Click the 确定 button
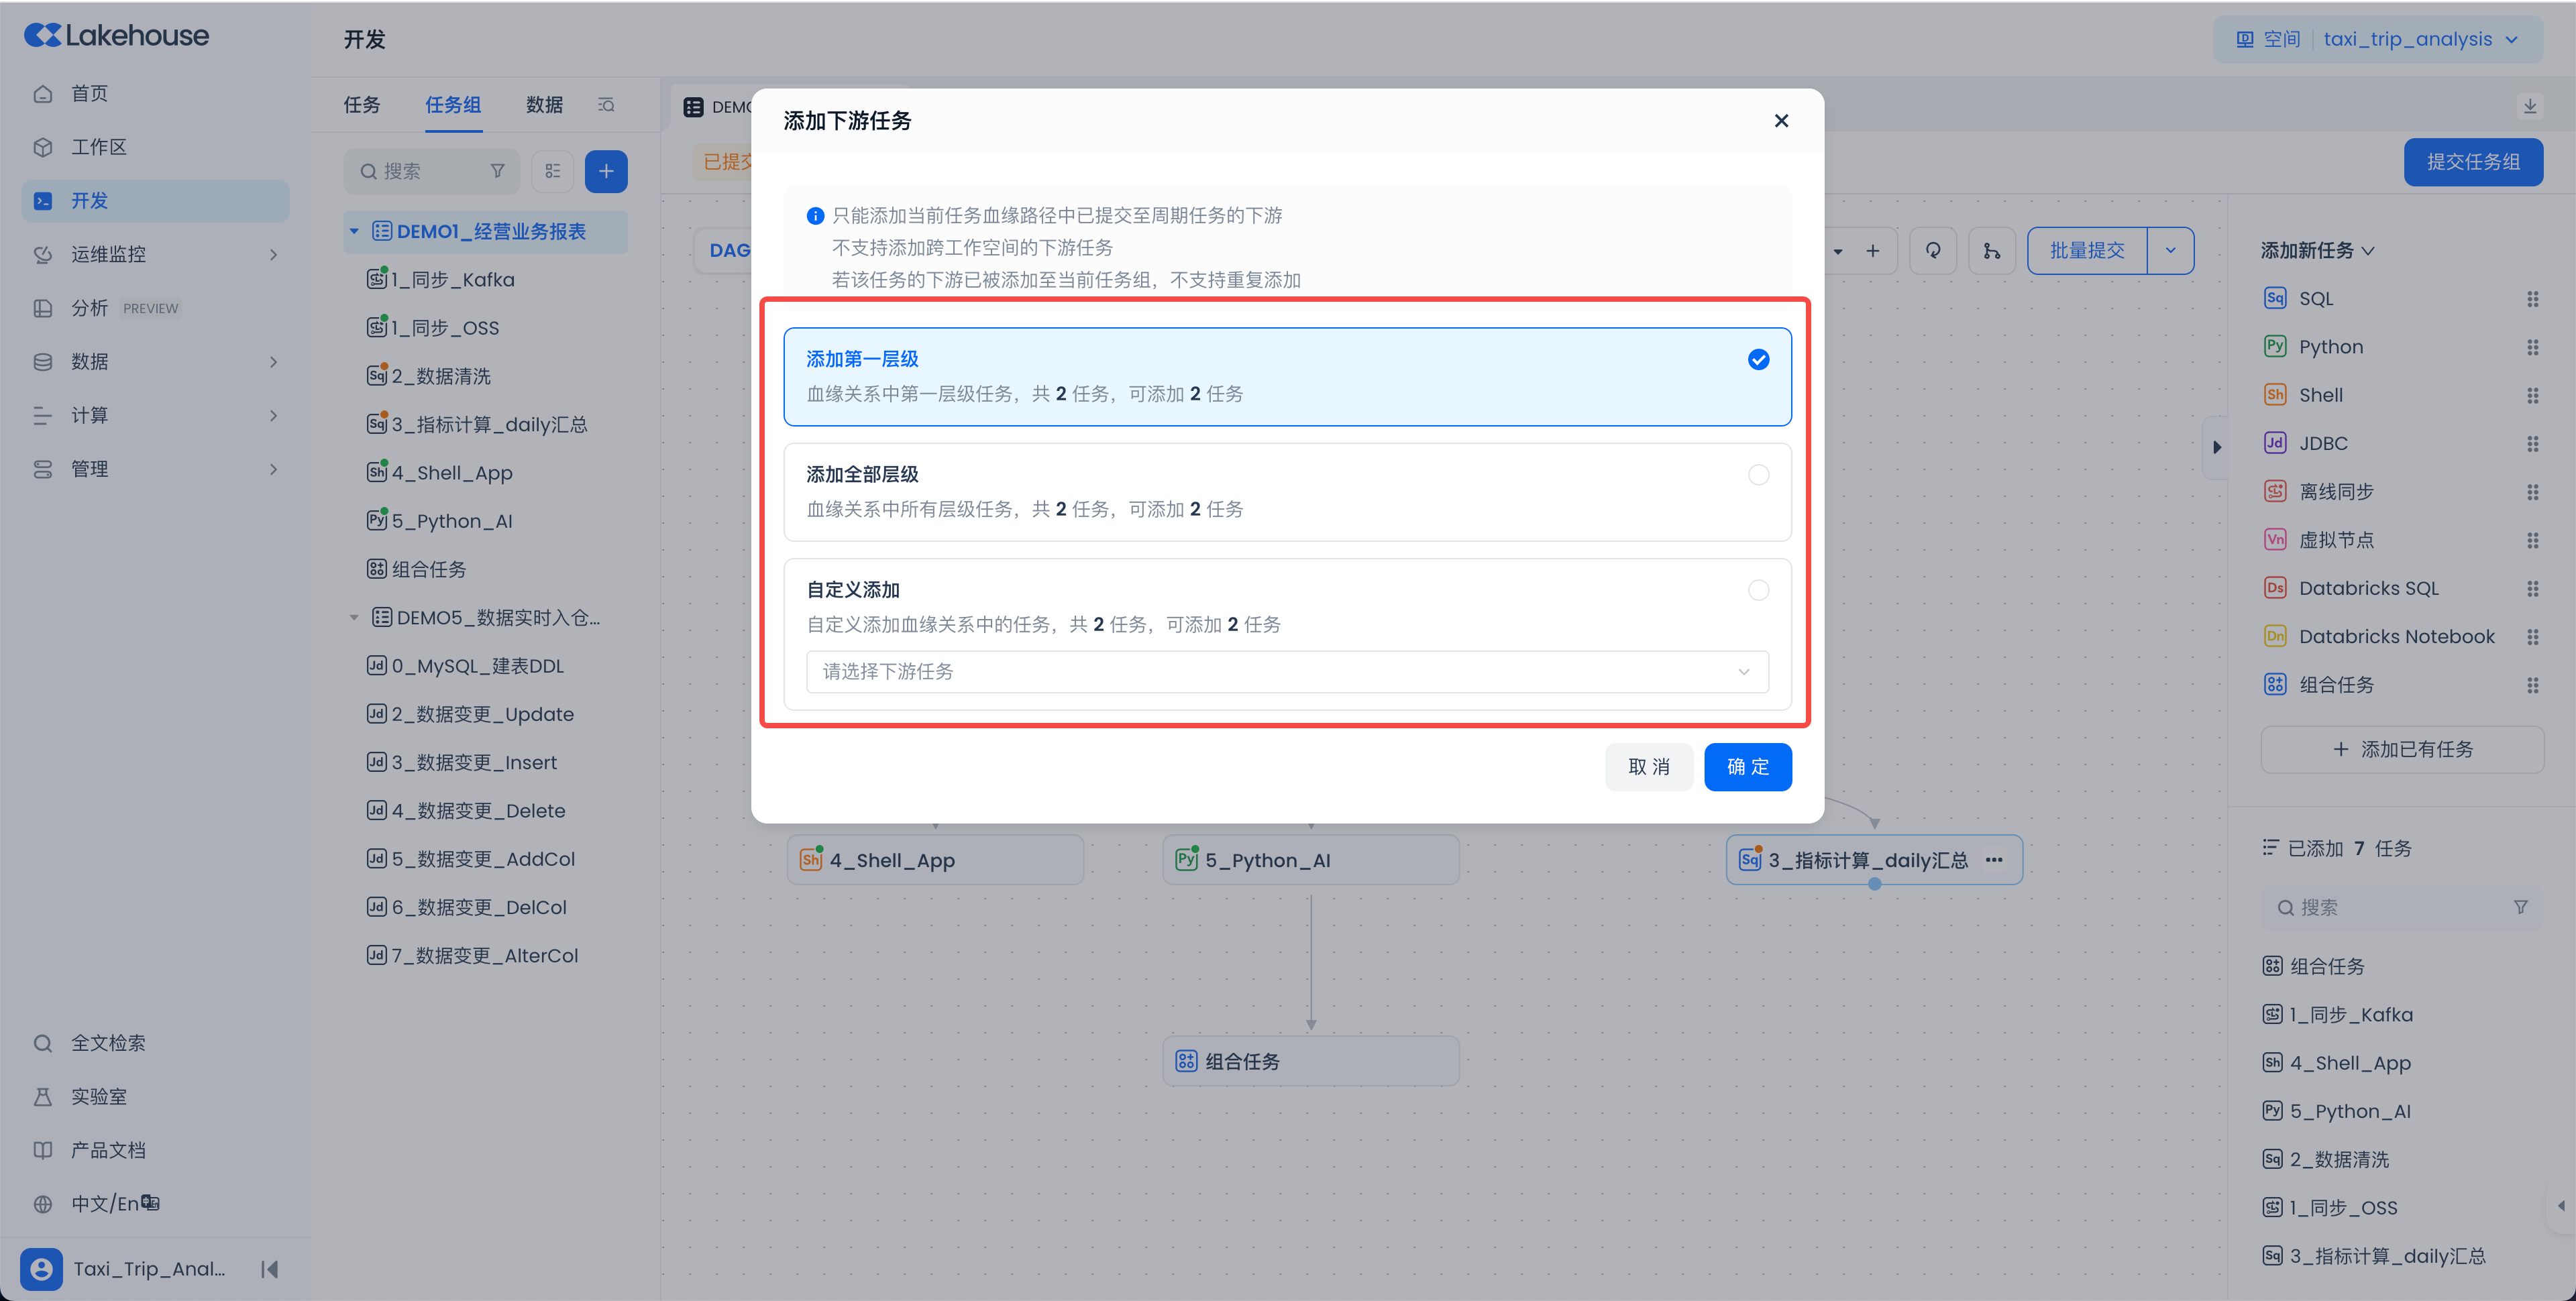2576x1301 pixels. [1747, 767]
